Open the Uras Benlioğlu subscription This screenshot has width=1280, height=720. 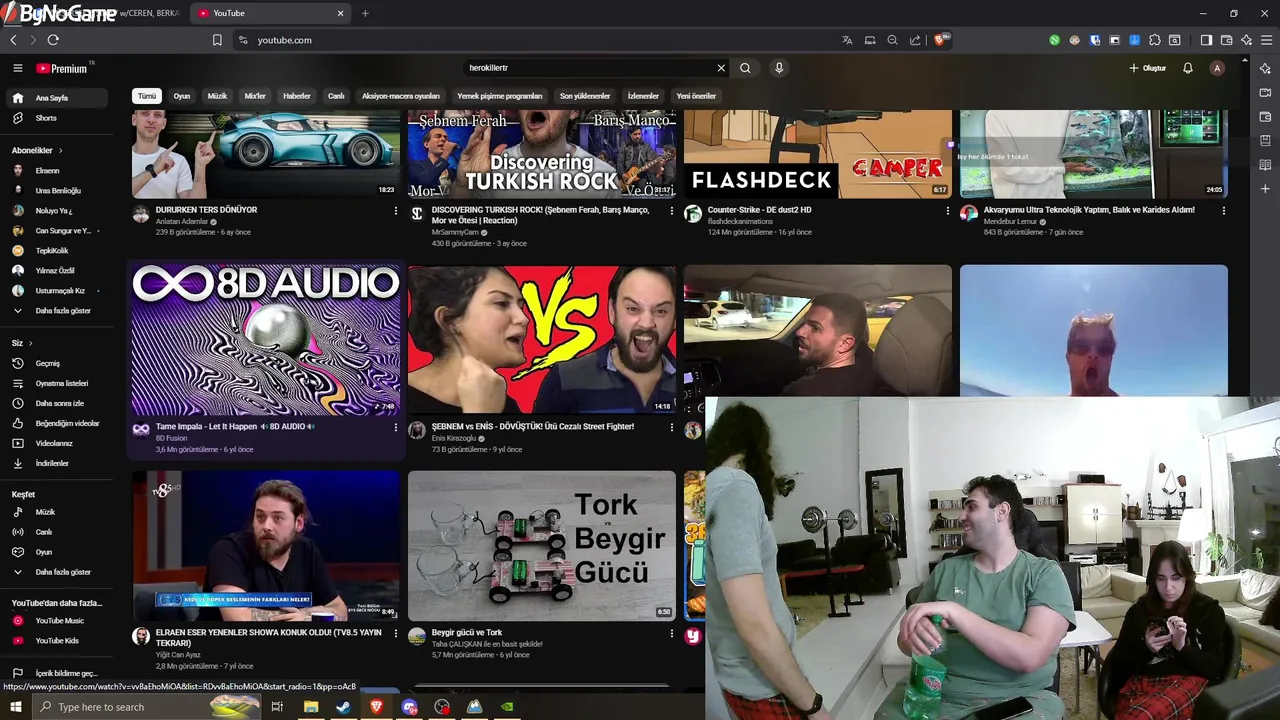tap(58, 191)
